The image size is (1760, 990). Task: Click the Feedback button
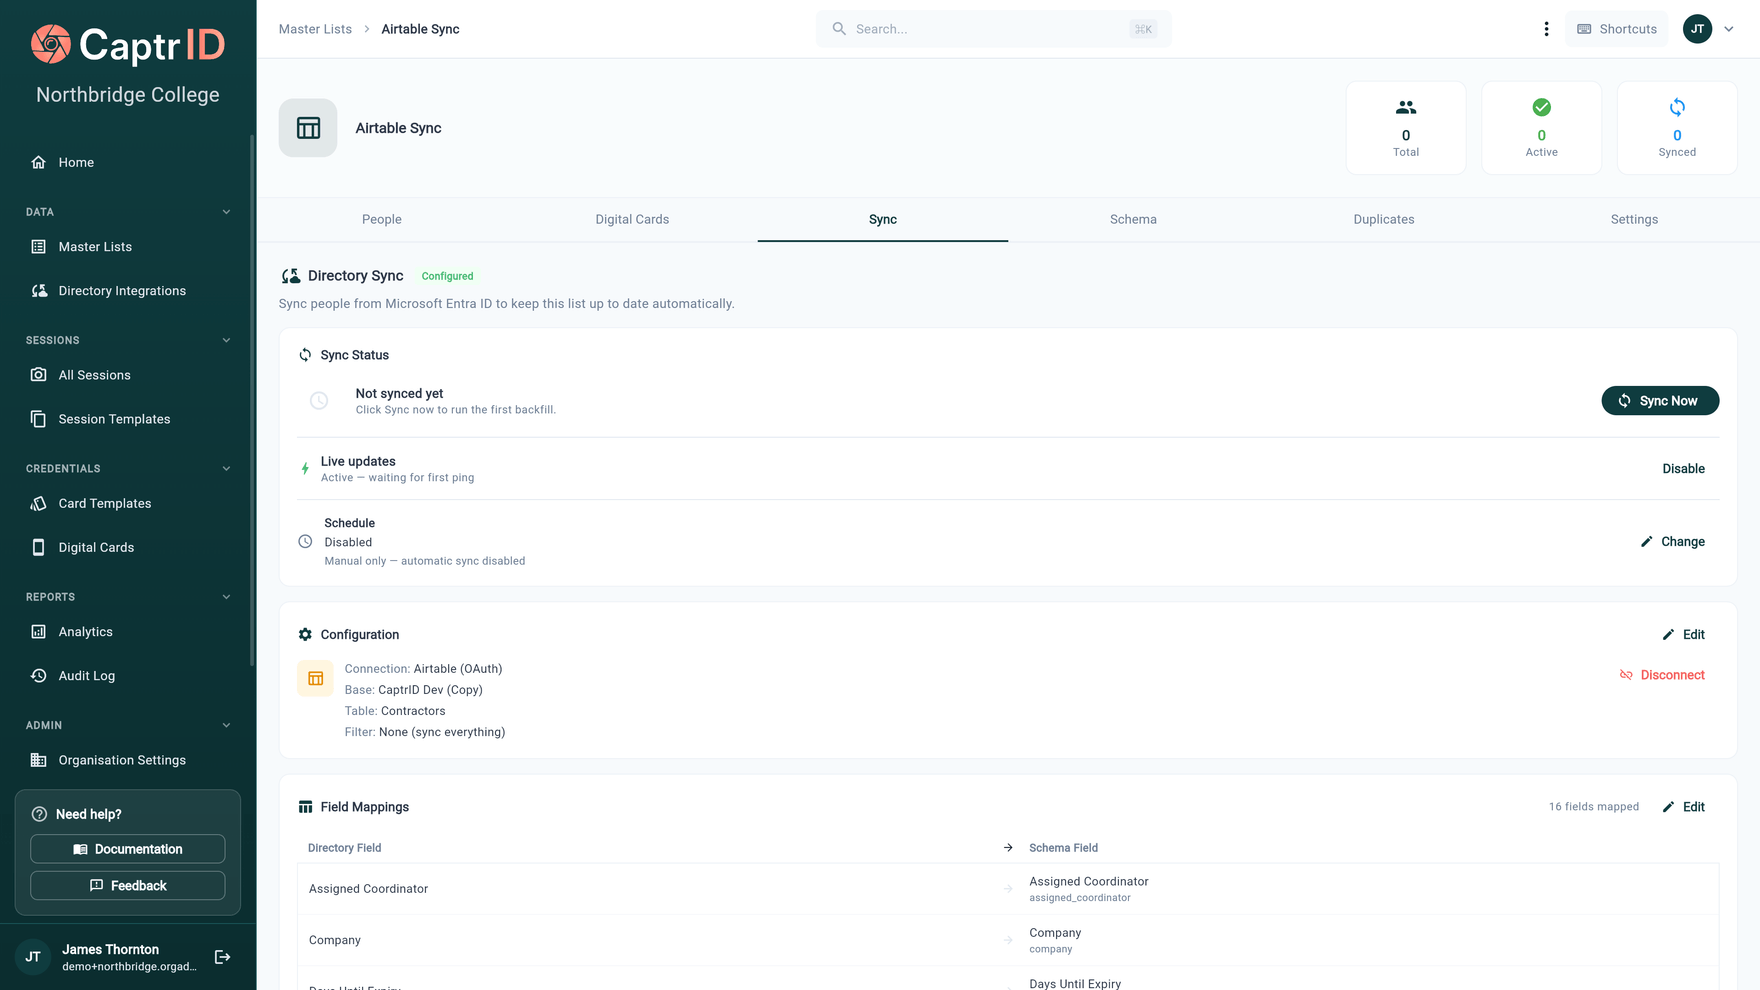point(128,886)
